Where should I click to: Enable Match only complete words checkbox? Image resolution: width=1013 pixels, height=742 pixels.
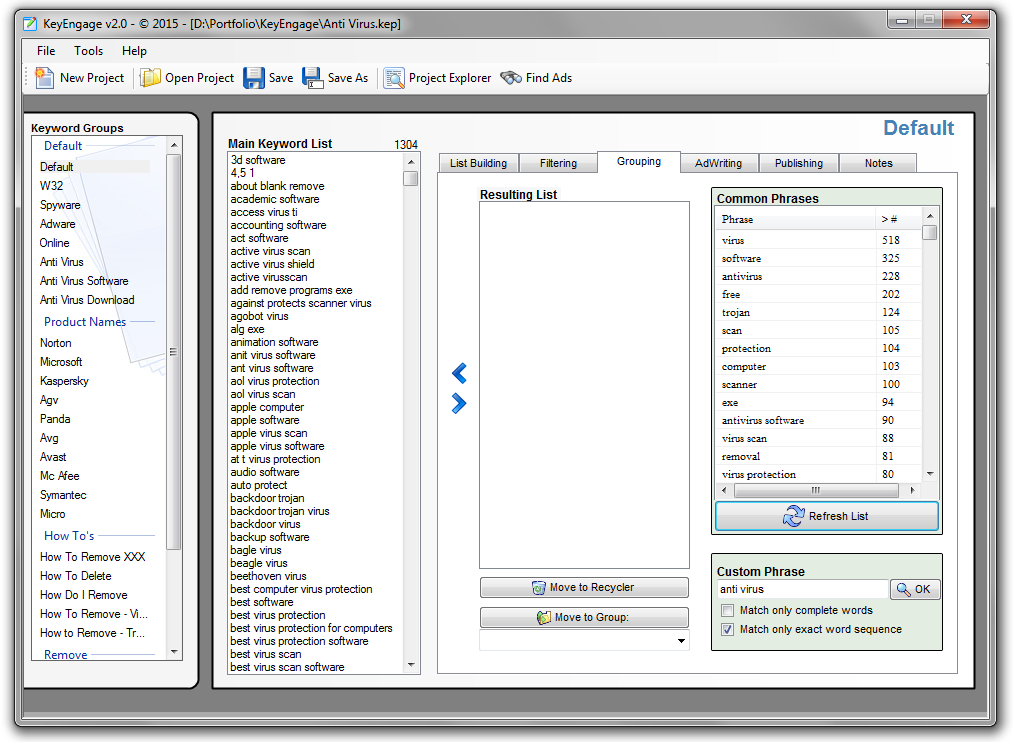727,611
